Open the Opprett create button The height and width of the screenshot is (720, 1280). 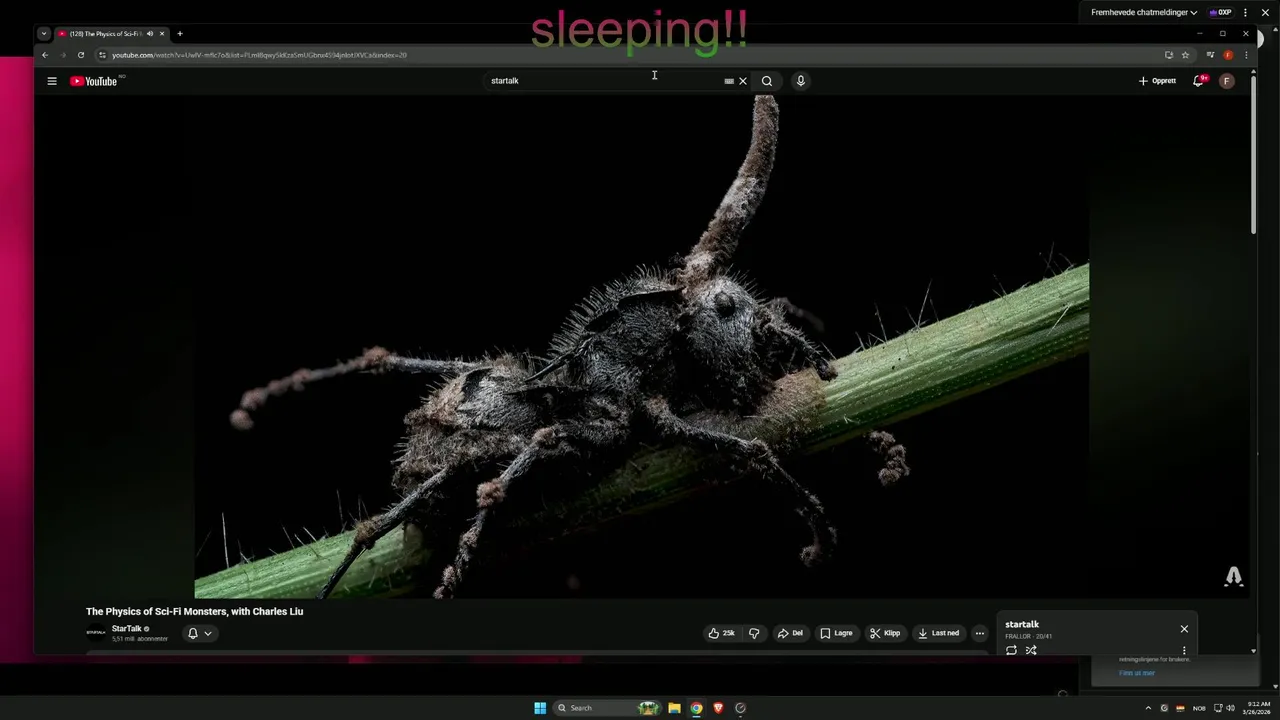[1157, 81]
